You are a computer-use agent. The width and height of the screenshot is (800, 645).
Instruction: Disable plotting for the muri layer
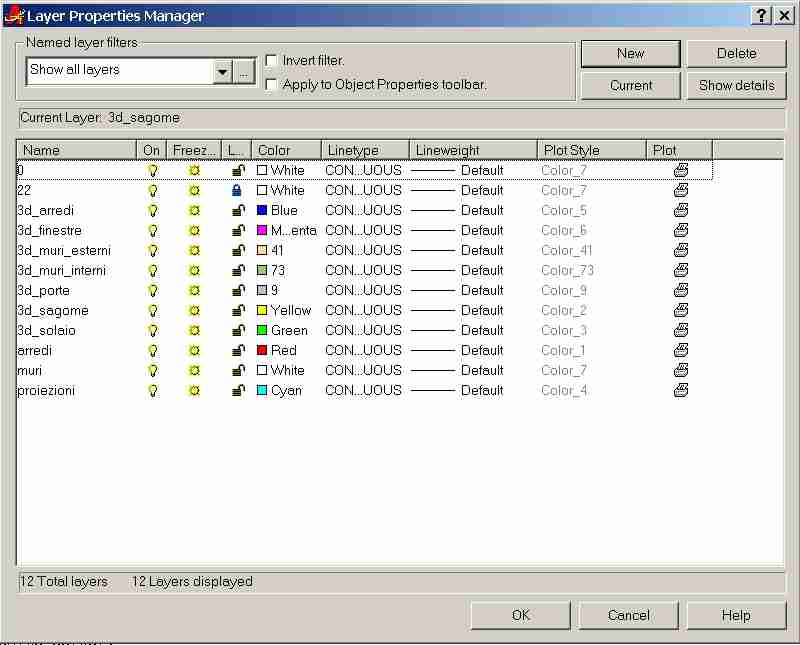pyautogui.click(x=681, y=370)
